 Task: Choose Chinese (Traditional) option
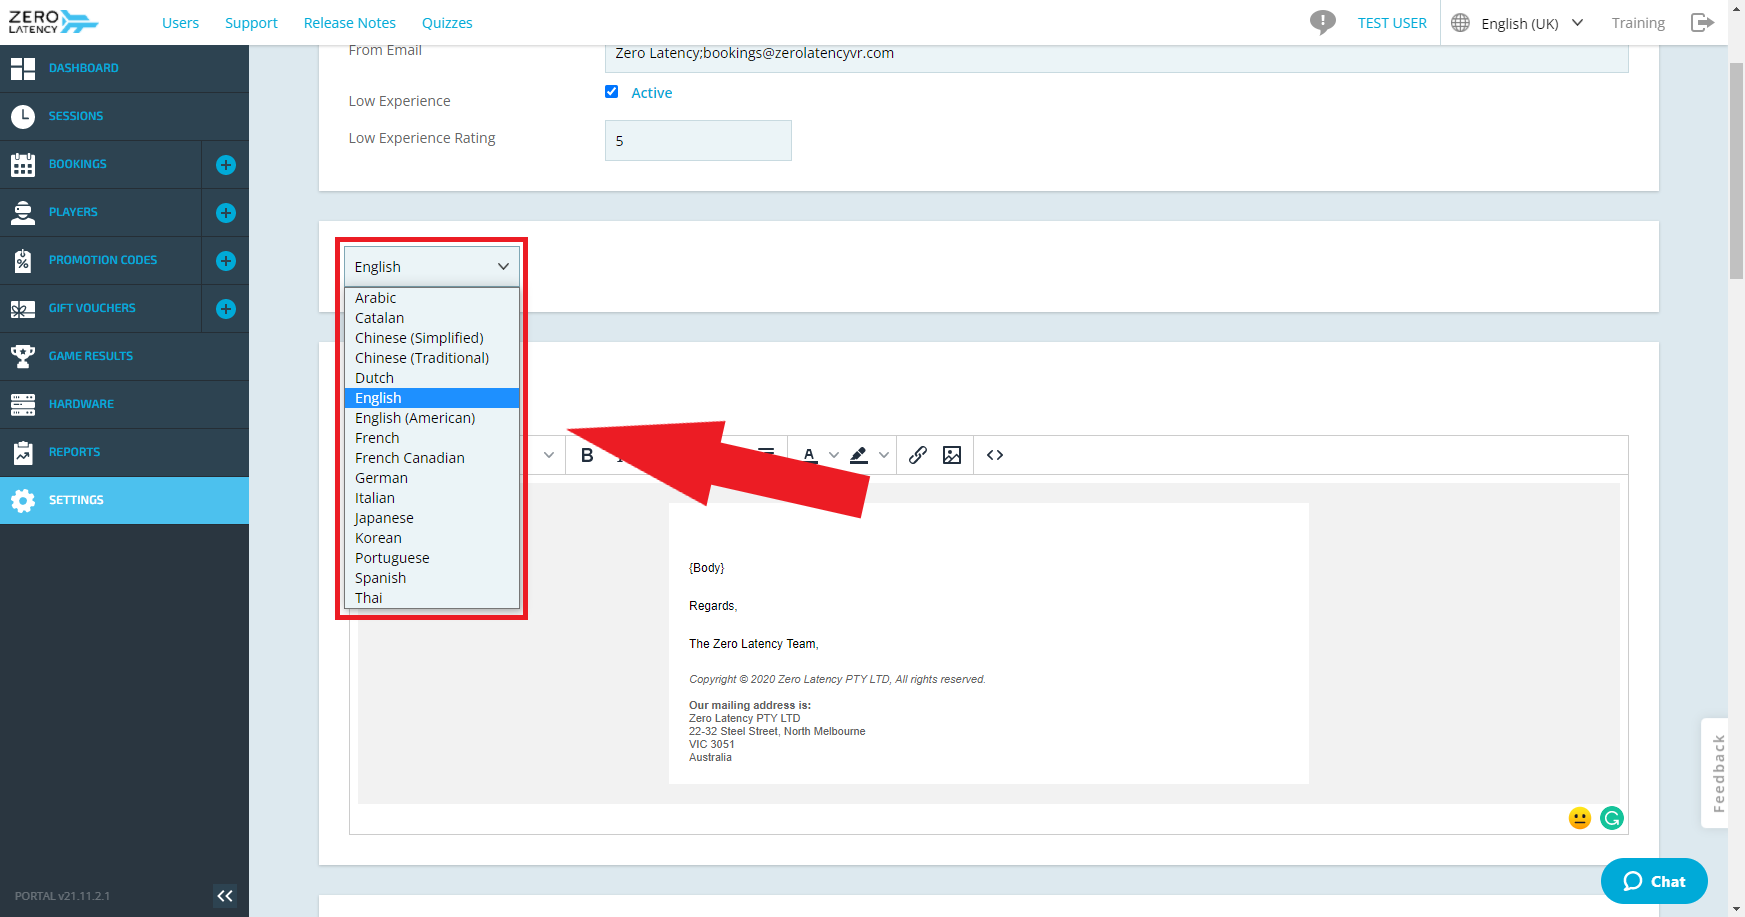[x=432, y=358]
